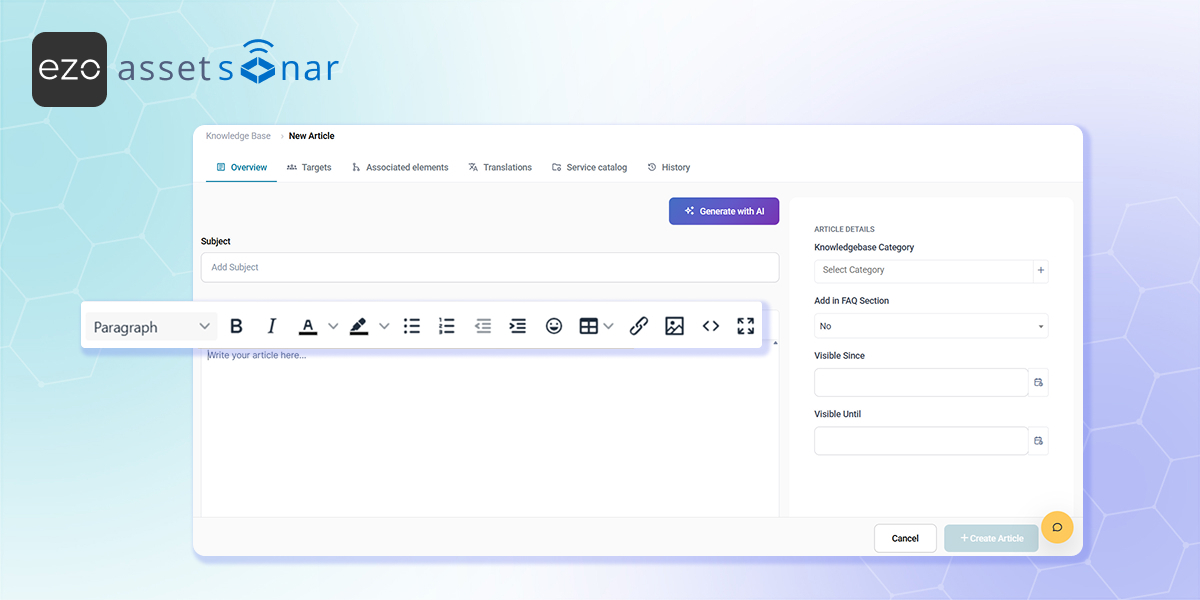Insert an image into the article
The height and width of the screenshot is (600, 1200).
coord(675,326)
